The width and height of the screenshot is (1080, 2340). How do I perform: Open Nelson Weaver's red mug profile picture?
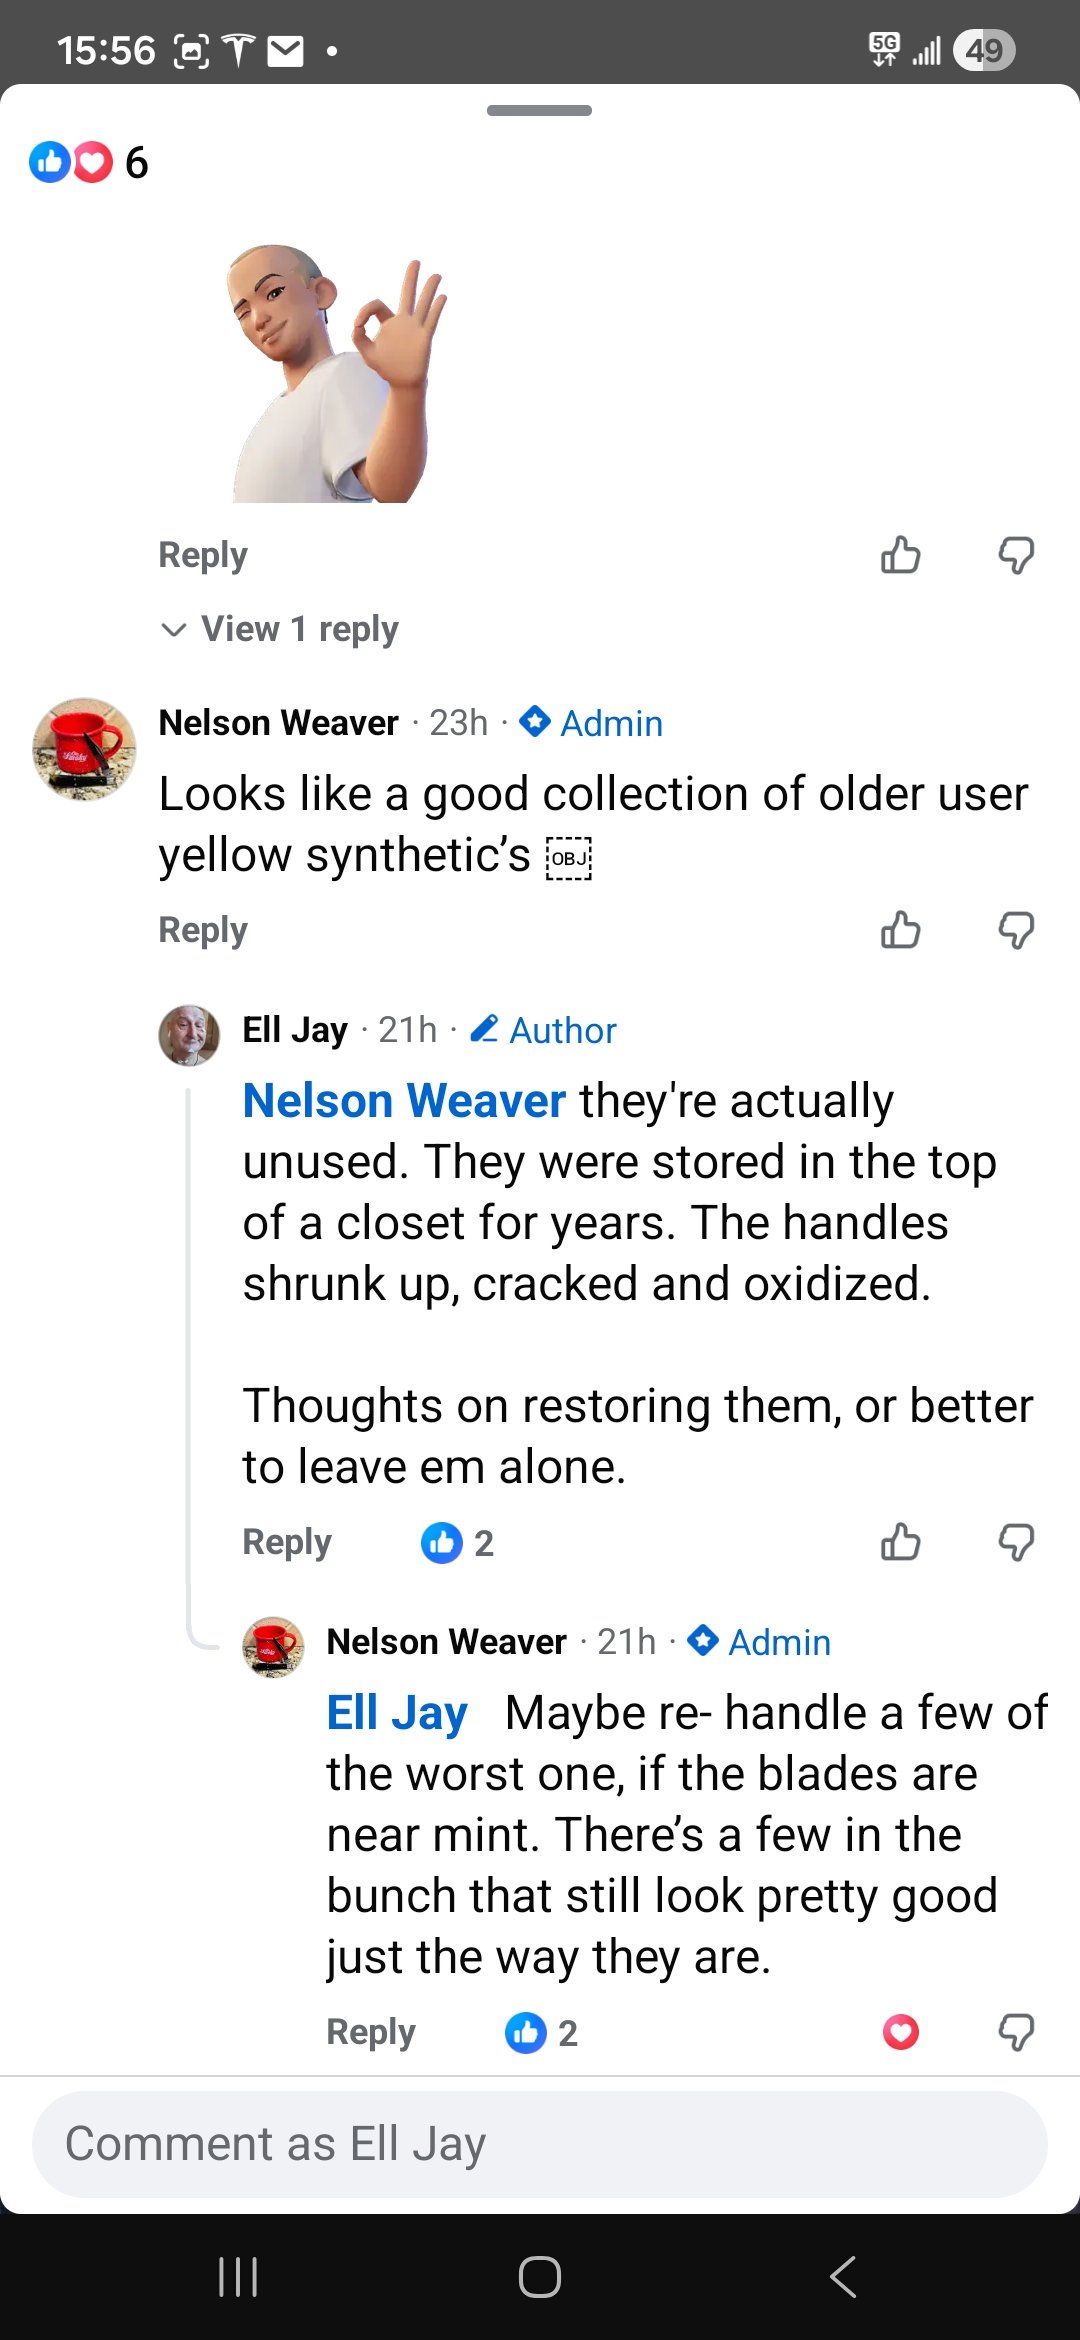pos(84,749)
